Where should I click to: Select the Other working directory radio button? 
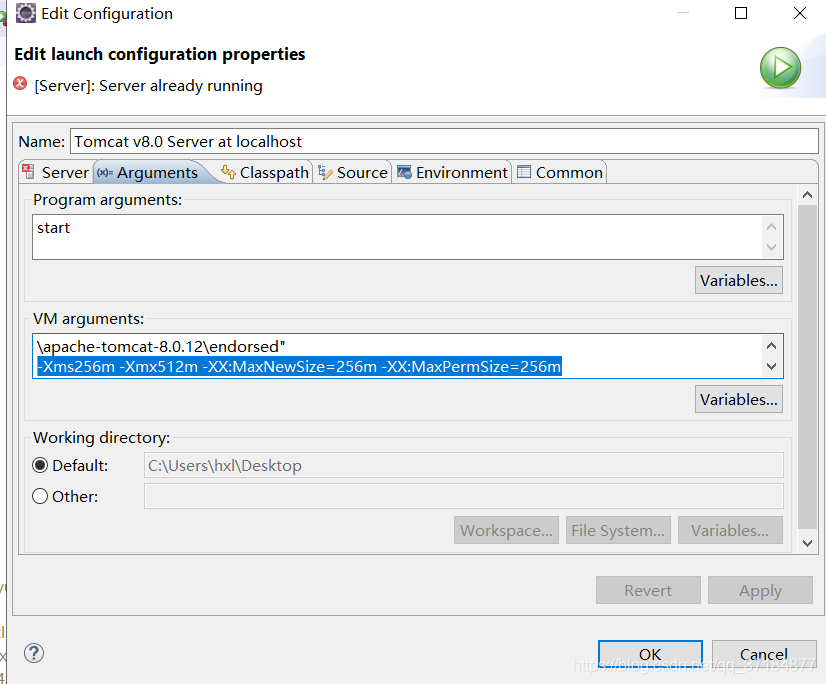tap(40, 496)
